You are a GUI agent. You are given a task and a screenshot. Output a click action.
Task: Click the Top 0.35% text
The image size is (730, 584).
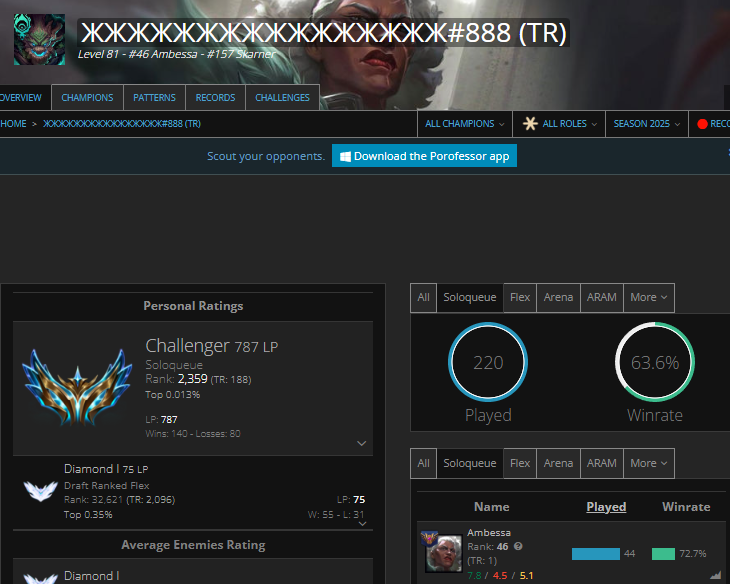pos(88,515)
